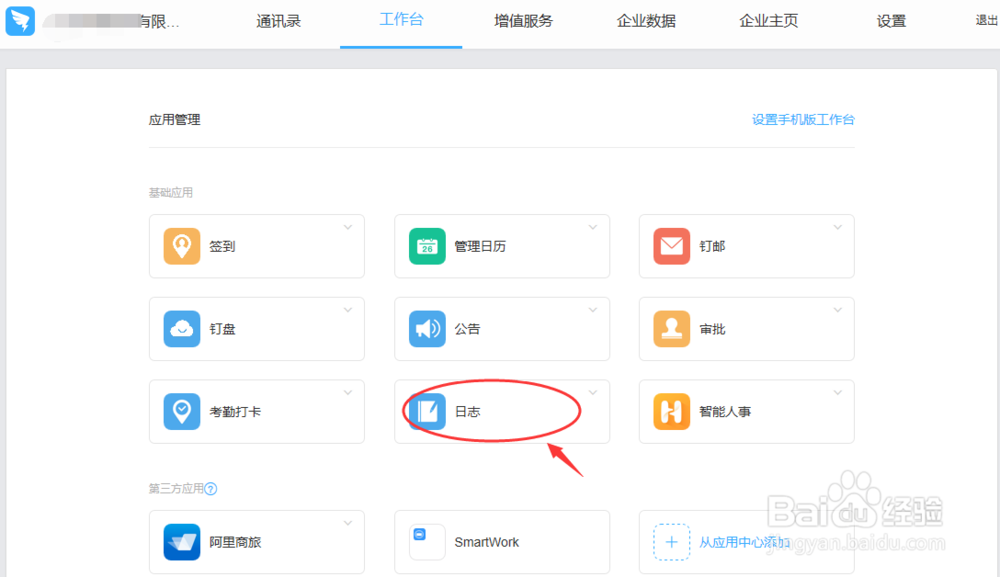This screenshot has height=577, width=1000.
Task: Switch to the 通讯录 tab
Action: [x=278, y=21]
